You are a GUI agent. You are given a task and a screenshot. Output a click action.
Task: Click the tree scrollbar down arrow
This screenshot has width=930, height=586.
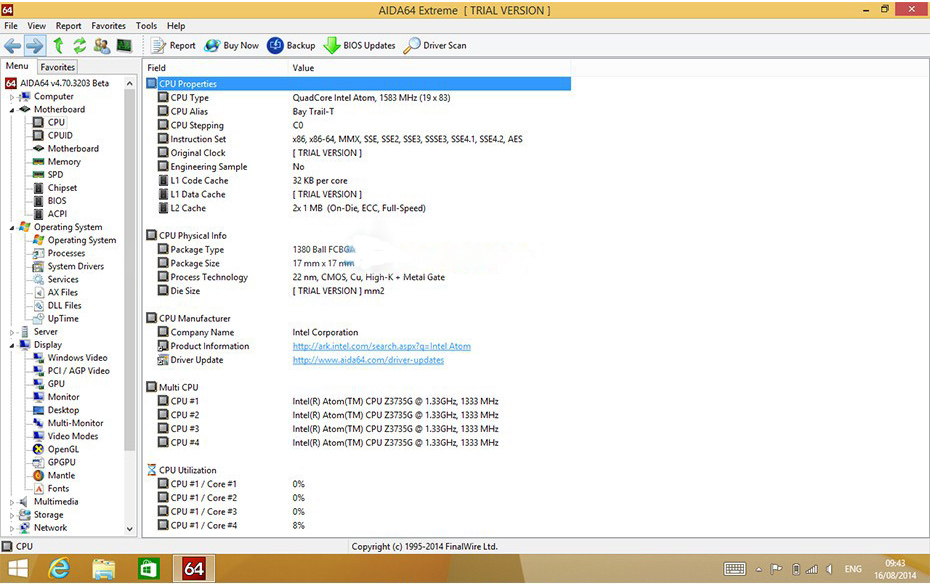[130, 528]
